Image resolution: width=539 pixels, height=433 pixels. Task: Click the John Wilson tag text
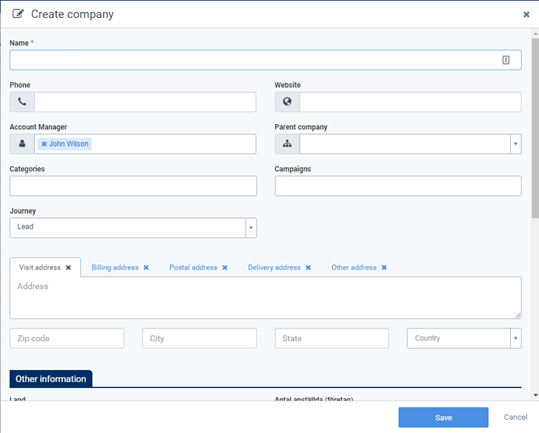coord(68,144)
